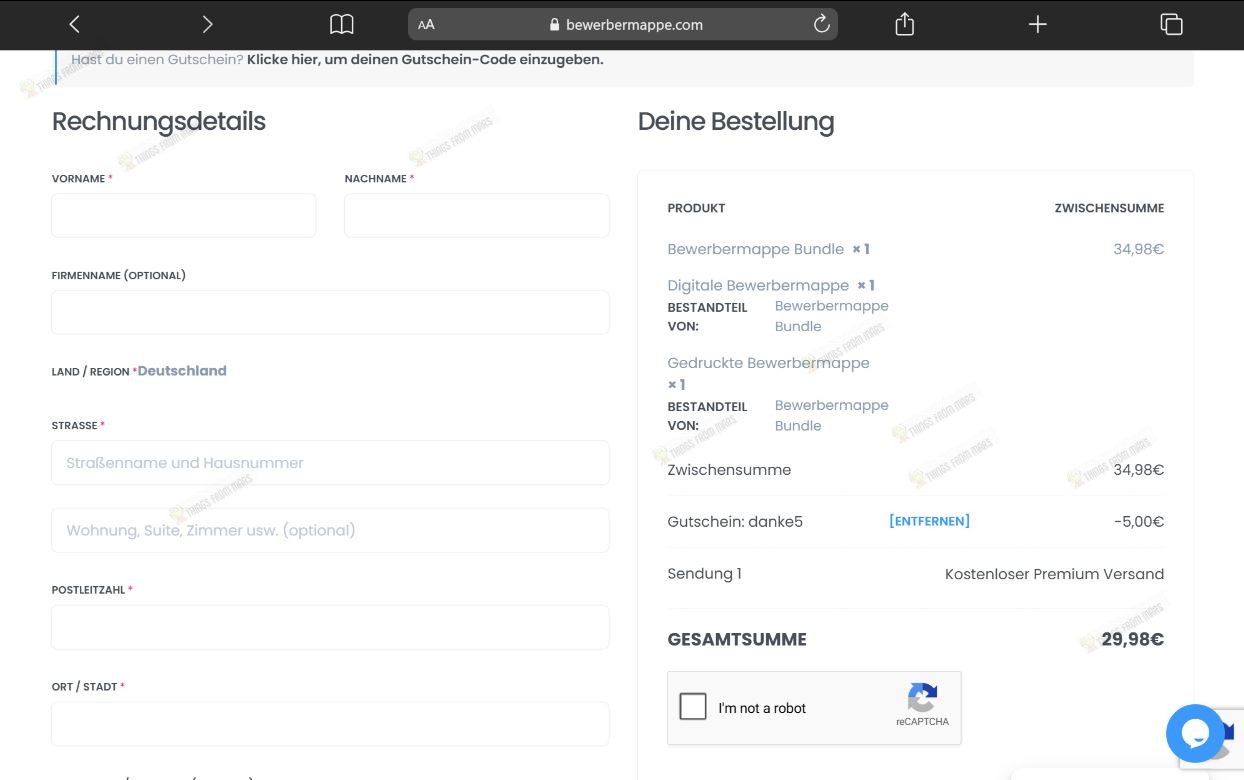Open the Gedruckte Bewerbermappe product link
This screenshot has height=780, width=1244.
(768, 363)
